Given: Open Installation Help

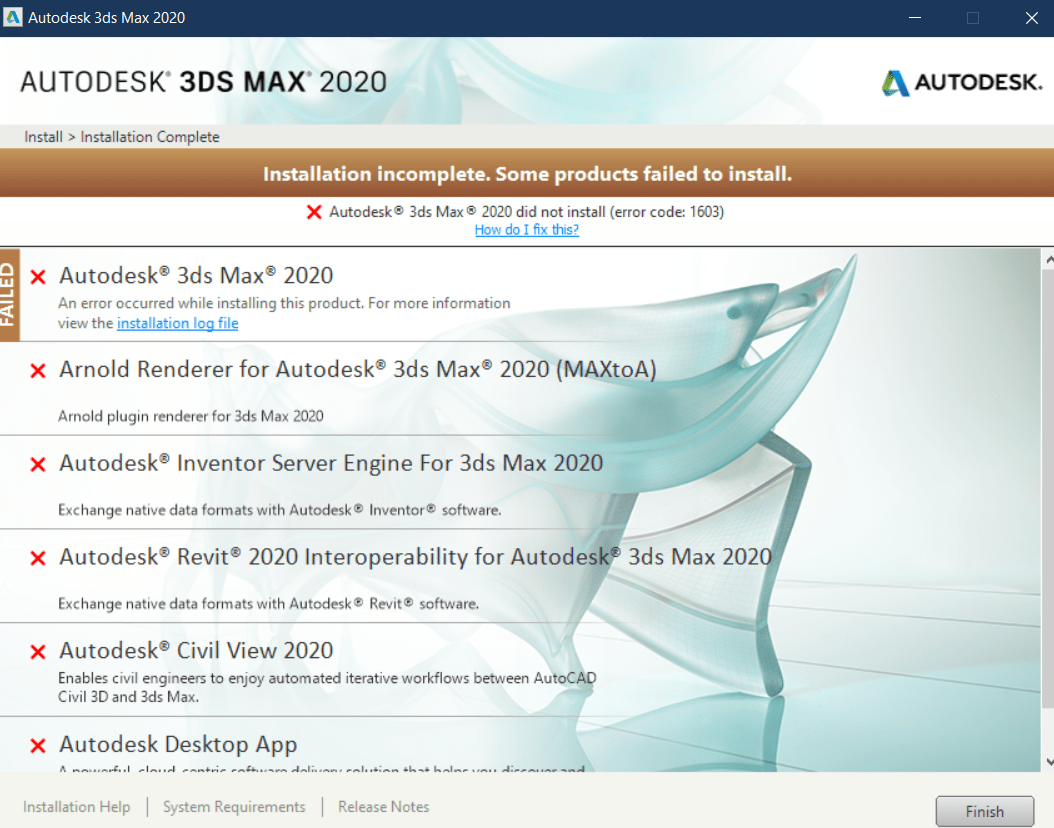Looking at the screenshot, I should tap(77, 806).
